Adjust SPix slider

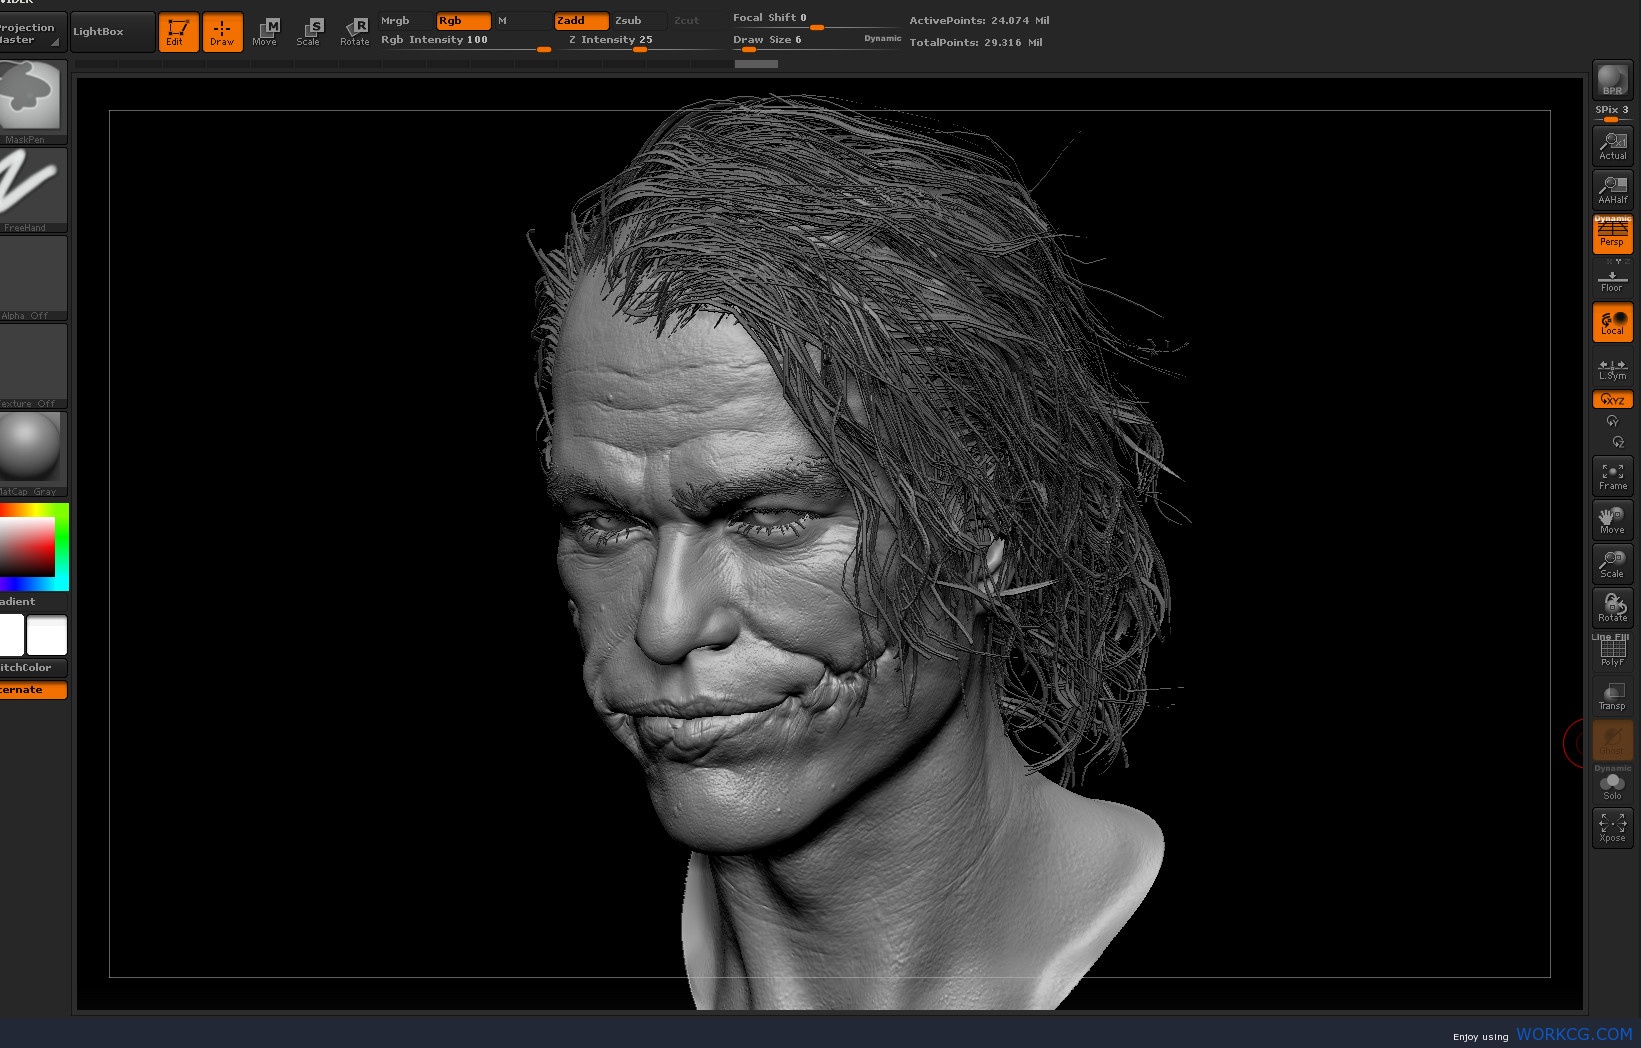pyautogui.click(x=1612, y=112)
